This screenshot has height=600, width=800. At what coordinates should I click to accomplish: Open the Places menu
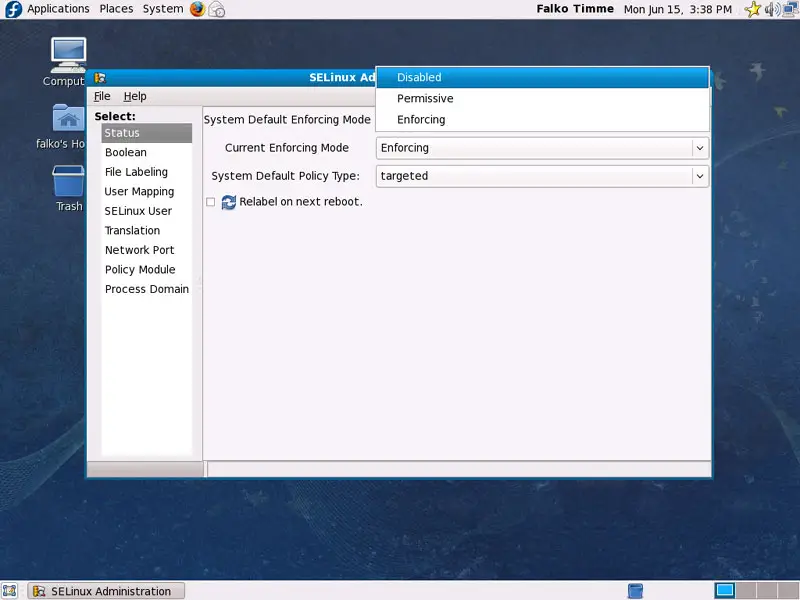(x=116, y=9)
